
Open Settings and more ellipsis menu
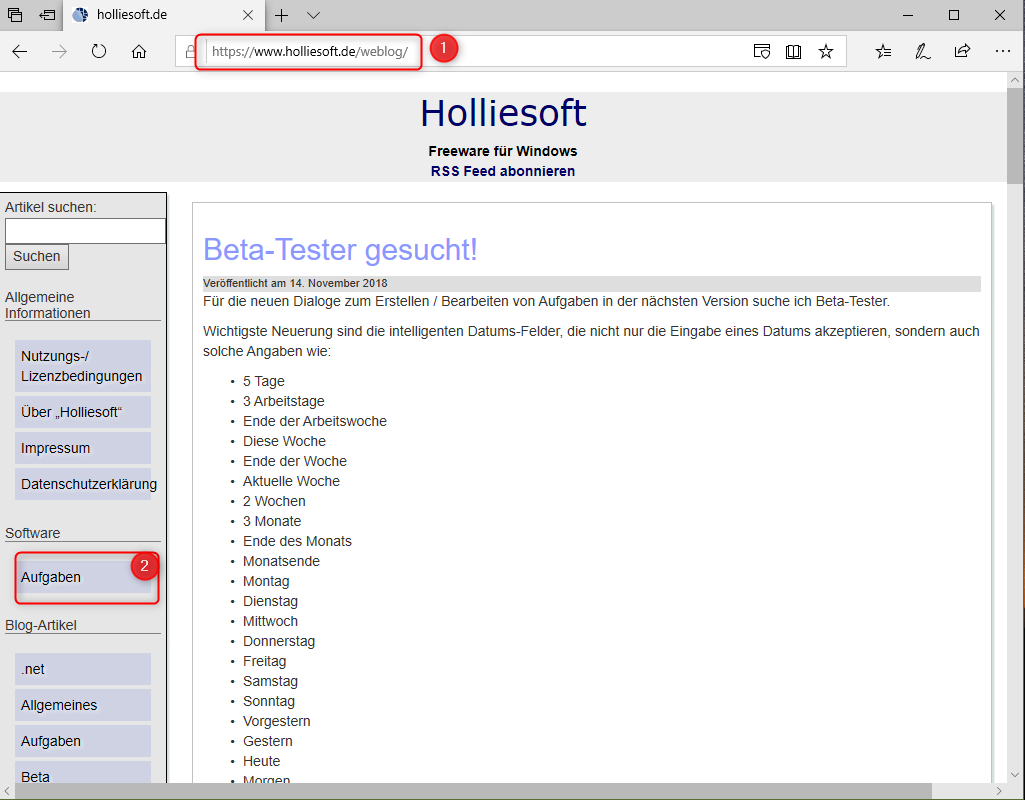click(x=1002, y=52)
